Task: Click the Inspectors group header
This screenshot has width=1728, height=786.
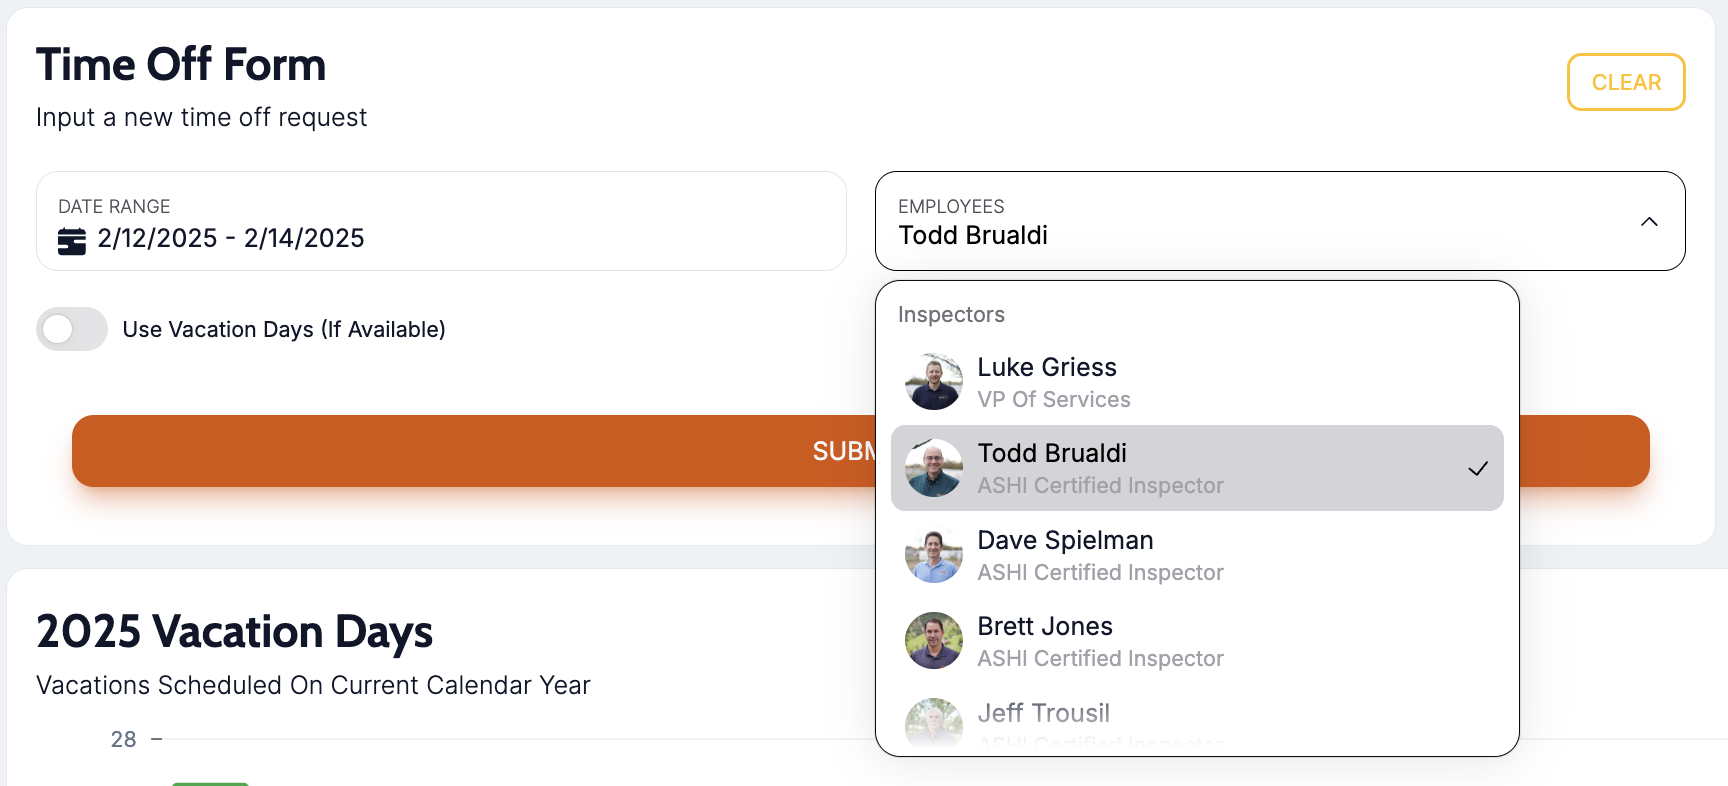Action: click(951, 315)
